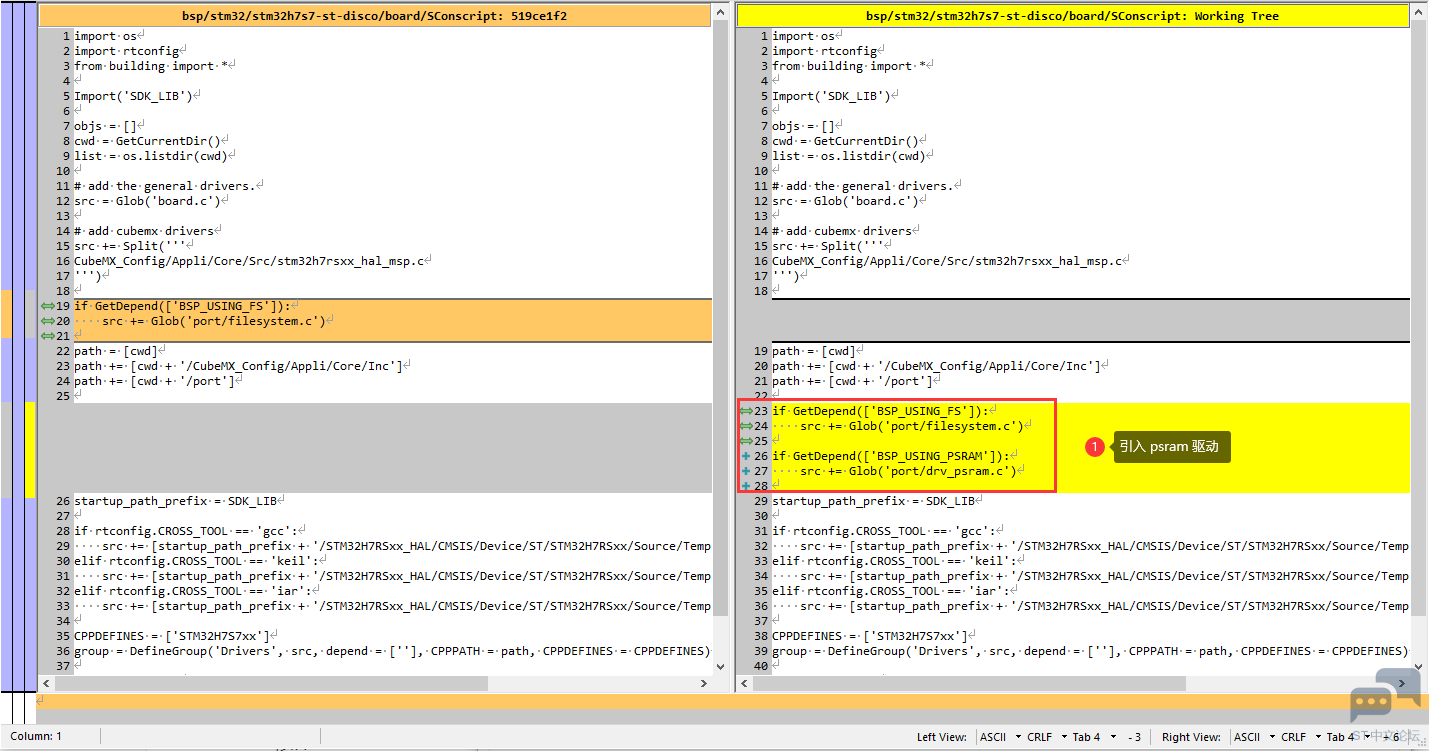Click 'from building import *' in right pane
Viewport: 1429px width, 751px height.
pos(849,66)
